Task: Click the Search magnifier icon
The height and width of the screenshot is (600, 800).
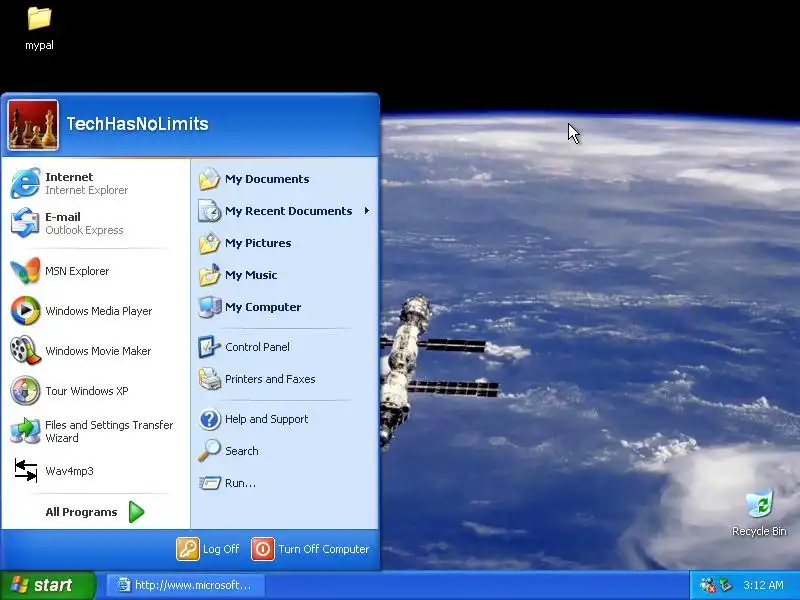Action: (209, 451)
